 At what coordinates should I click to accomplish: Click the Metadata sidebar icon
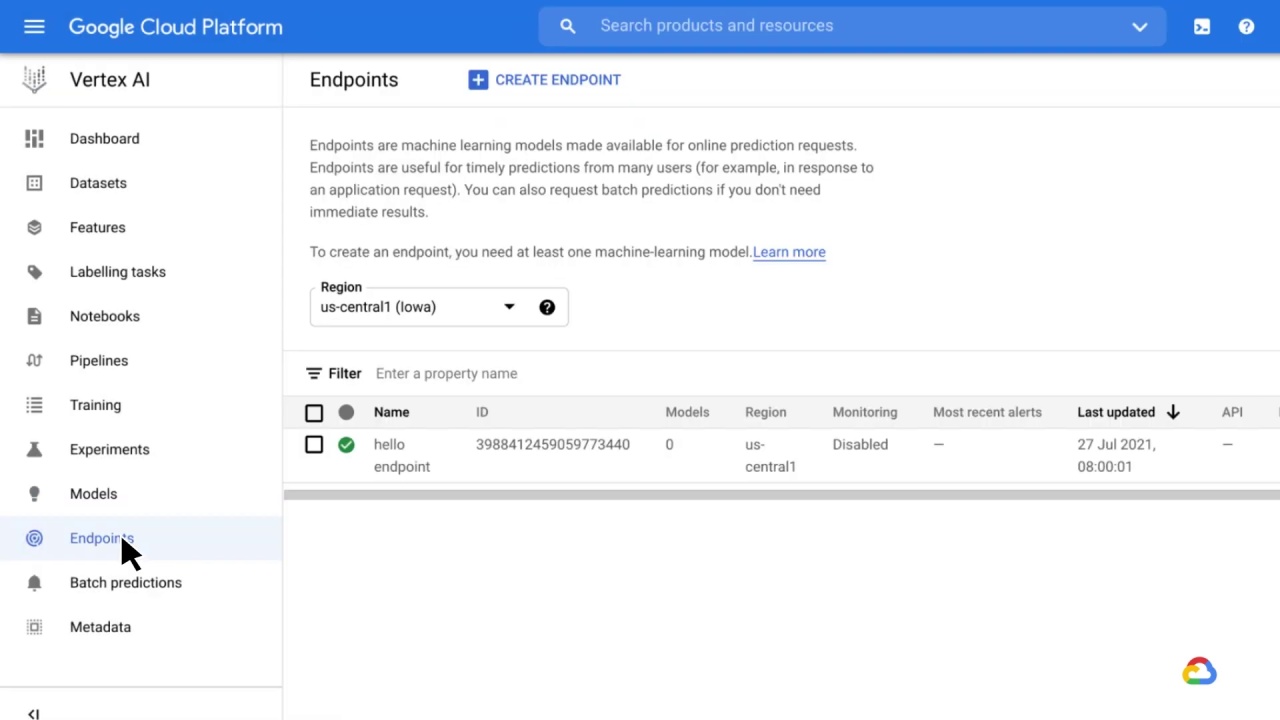point(34,627)
